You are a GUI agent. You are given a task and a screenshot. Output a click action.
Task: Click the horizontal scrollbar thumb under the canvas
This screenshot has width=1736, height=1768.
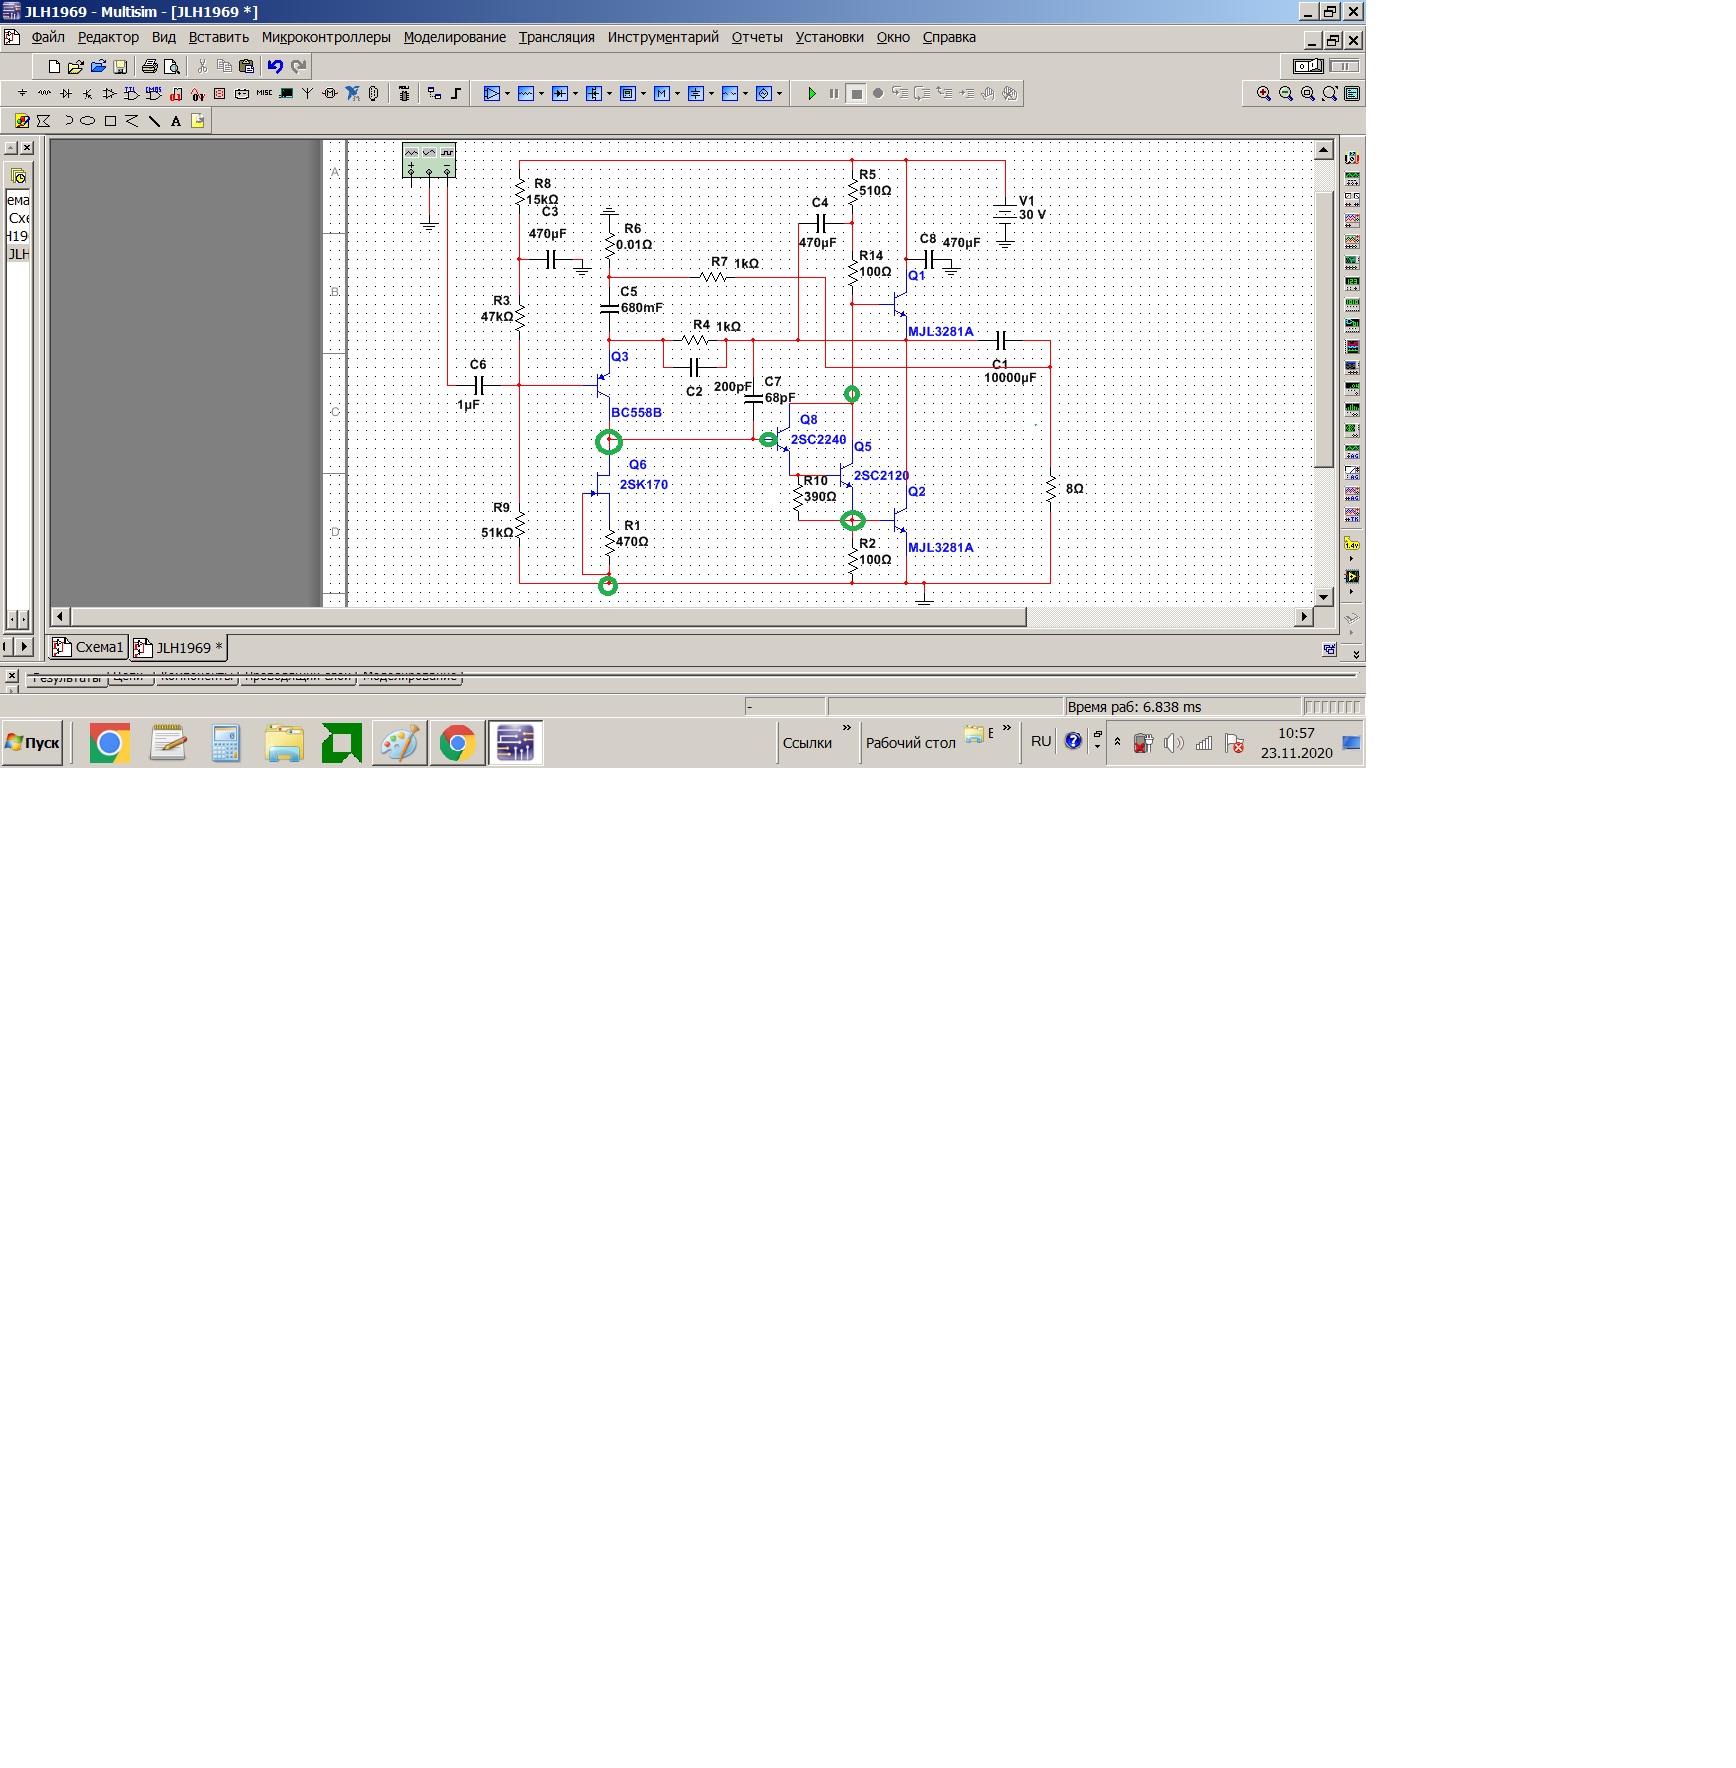tap(548, 617)
